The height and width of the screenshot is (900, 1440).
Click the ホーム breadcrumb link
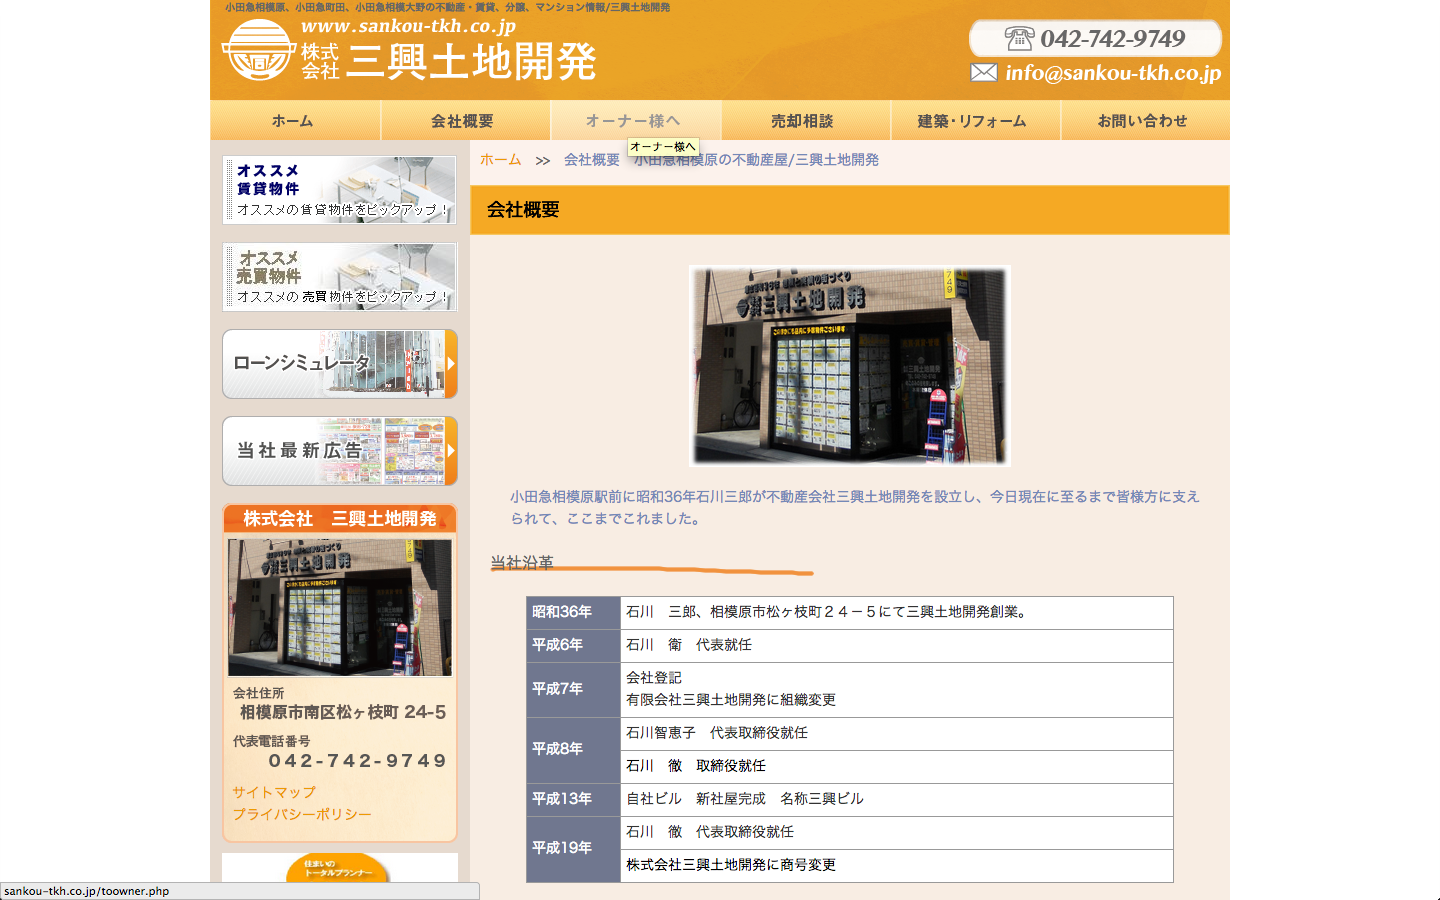500,160
